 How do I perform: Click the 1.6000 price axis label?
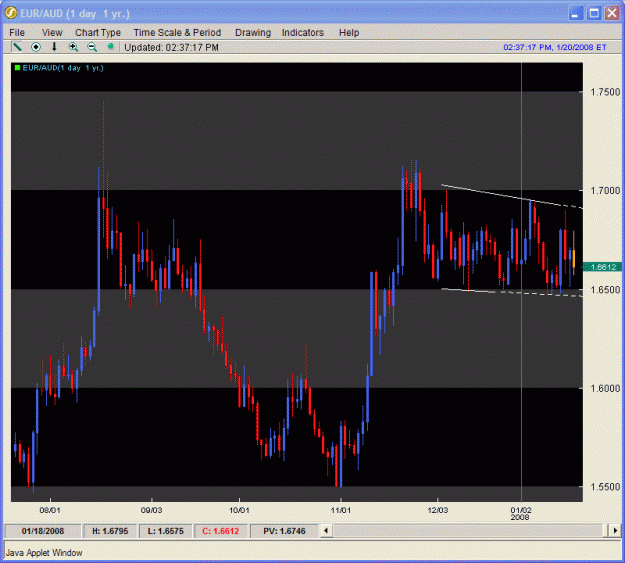(605, 388)
